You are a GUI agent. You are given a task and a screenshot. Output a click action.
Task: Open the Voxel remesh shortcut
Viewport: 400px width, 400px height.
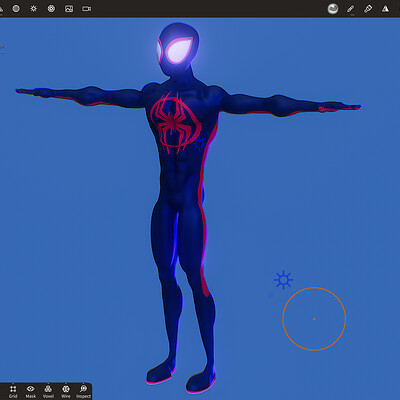click(x=48, y=392)
